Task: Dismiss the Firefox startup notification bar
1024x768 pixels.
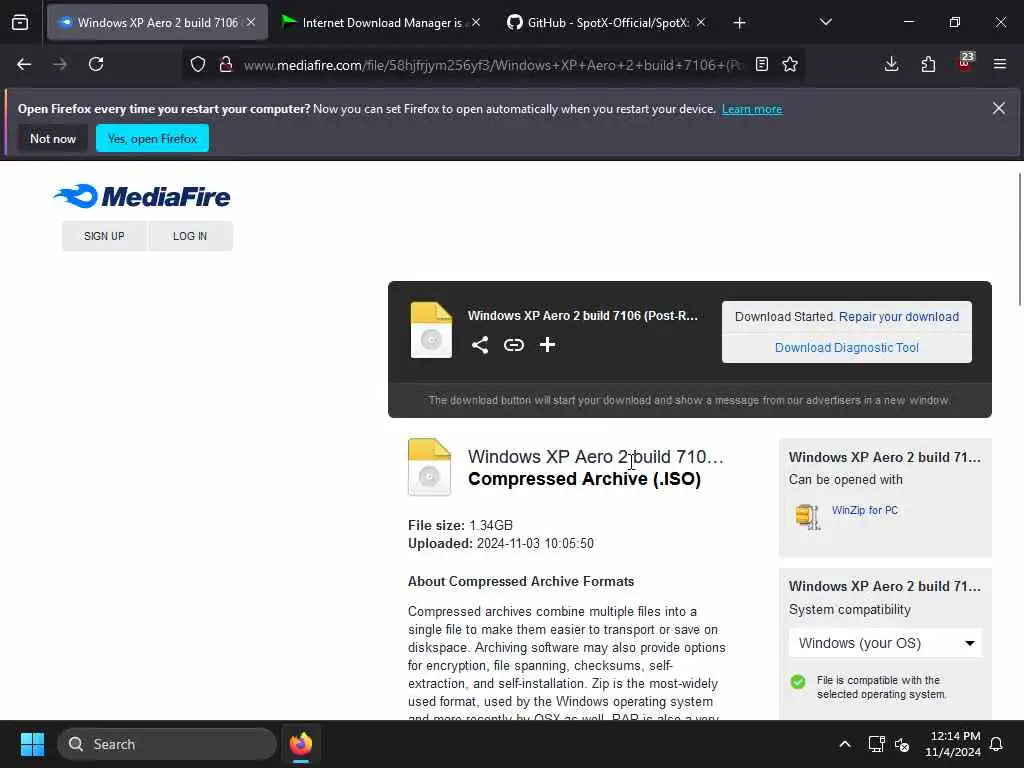Action: click(x=999, y=108)
